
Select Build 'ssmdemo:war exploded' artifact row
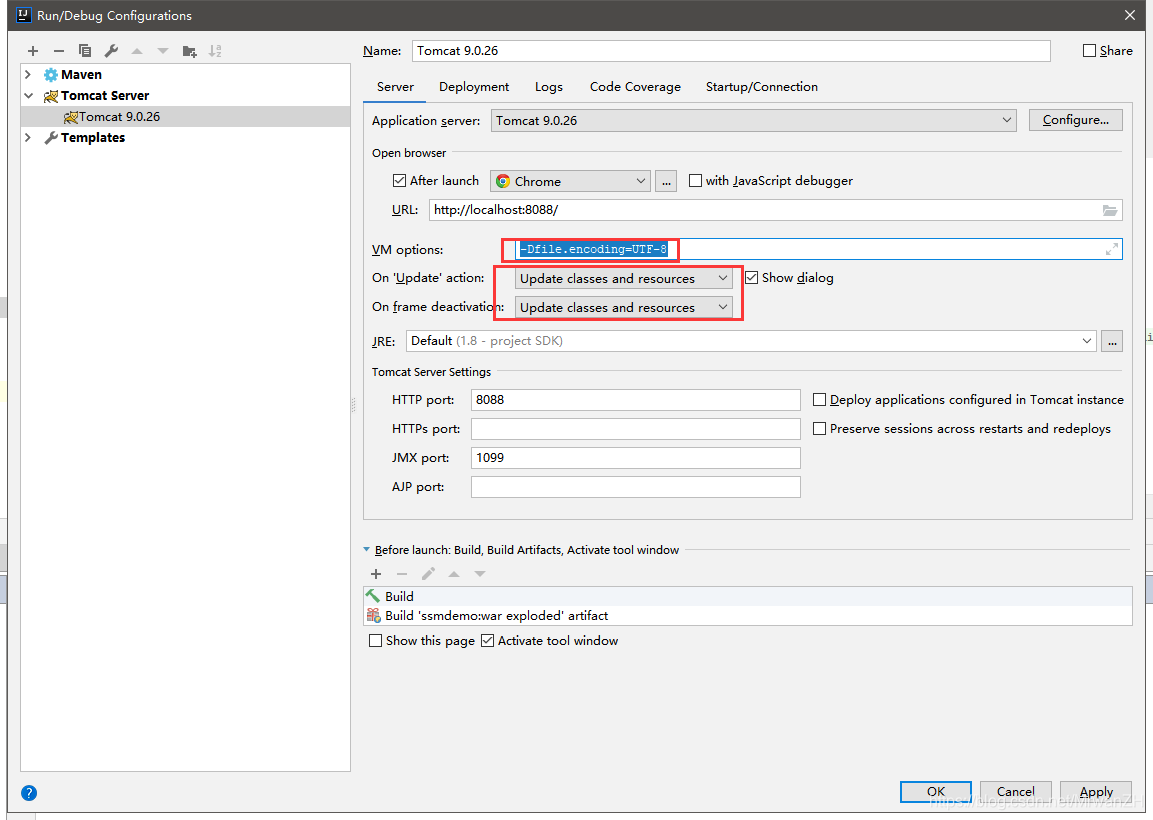(748, 616)
